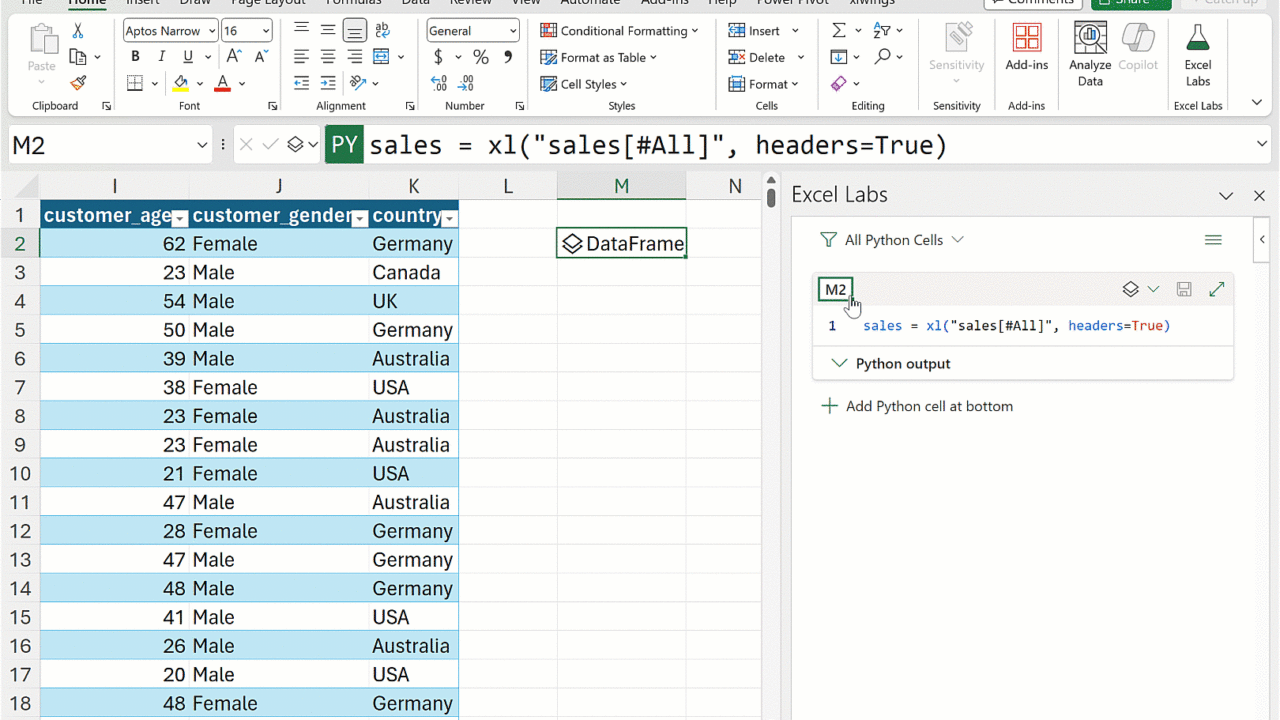Collapse the Python output section
Screen dimensions: 1280x720
coord(839,363)
